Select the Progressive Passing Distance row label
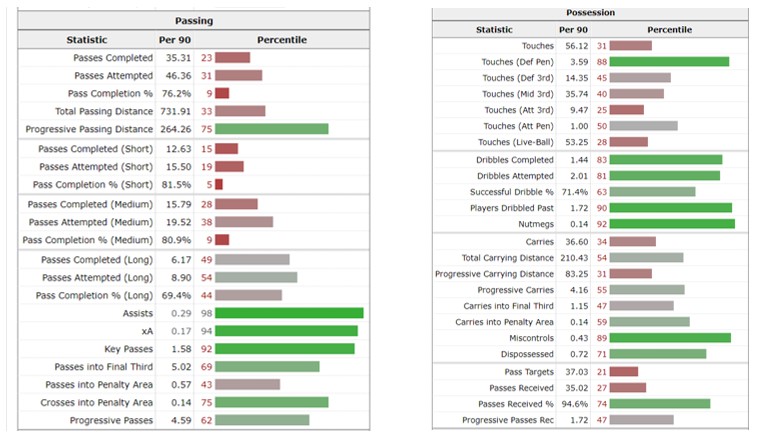 tap(89, 129)
